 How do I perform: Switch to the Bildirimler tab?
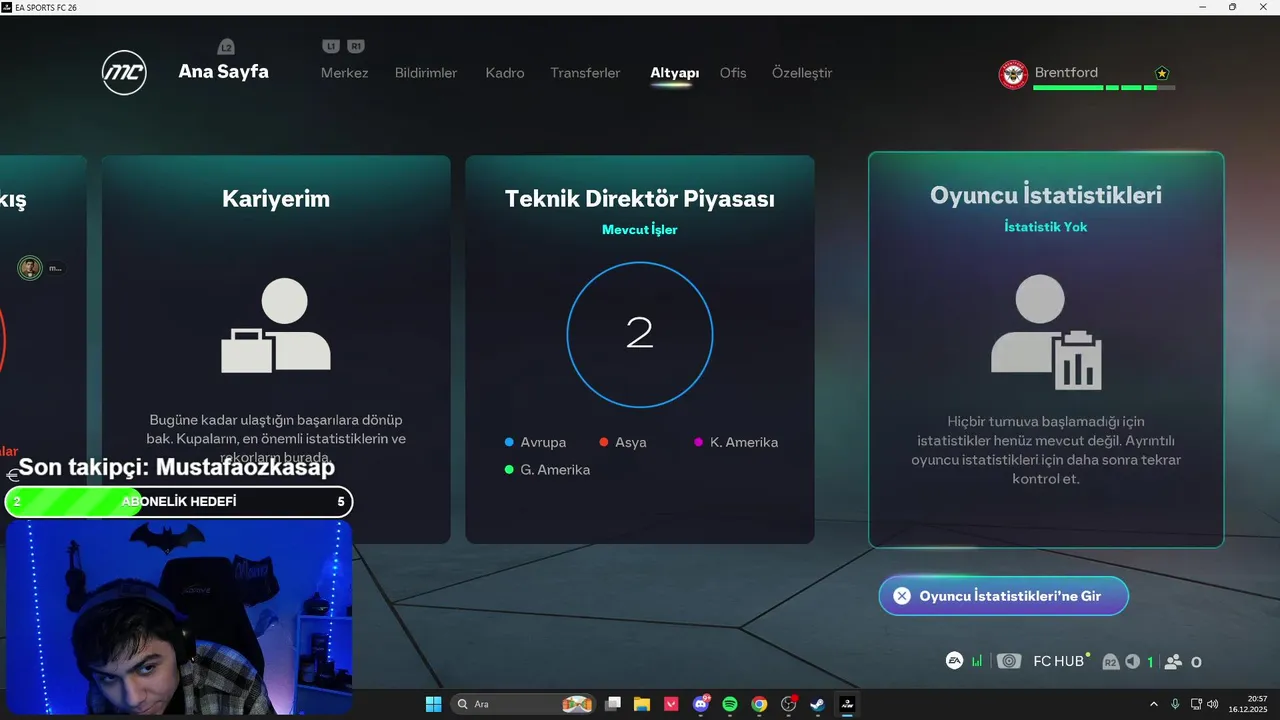[426, 73]
